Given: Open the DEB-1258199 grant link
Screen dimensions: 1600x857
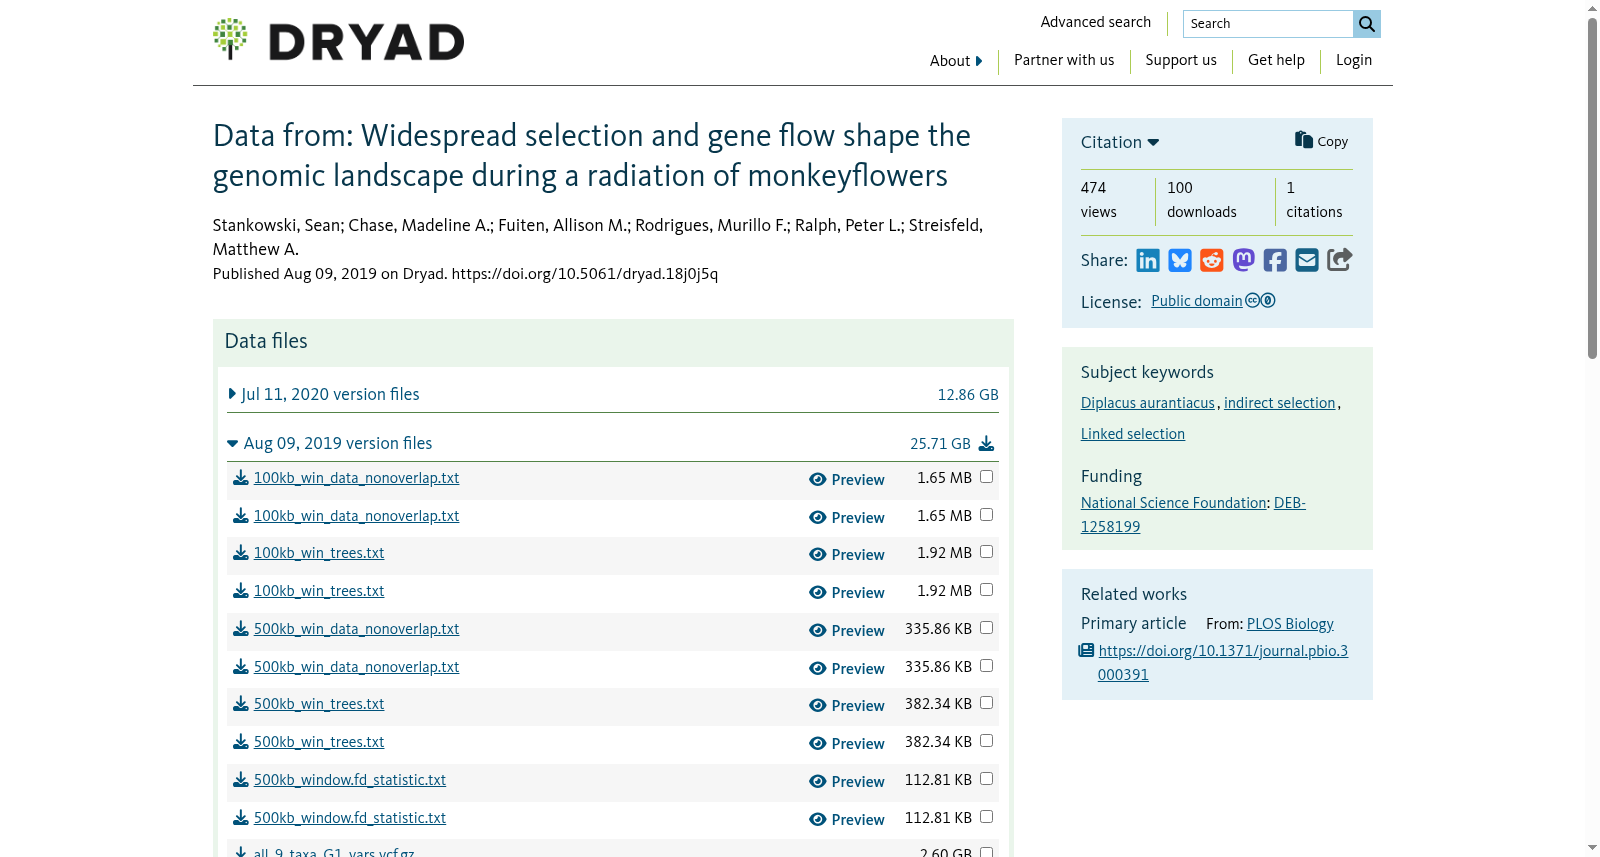Looking at the screenshot, I should pyautogui.click(x=1193, y=515).
